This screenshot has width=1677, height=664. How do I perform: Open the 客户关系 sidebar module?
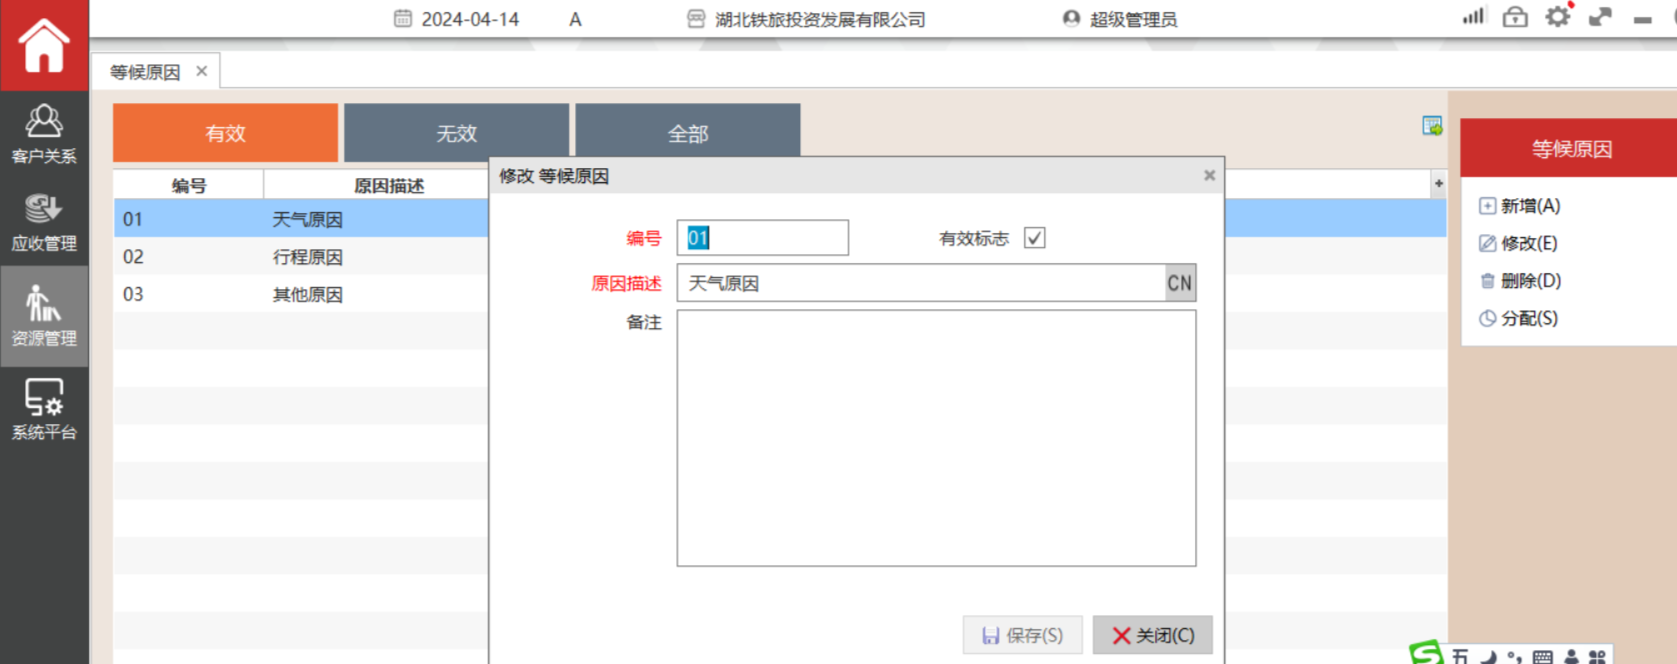coord(44,134)
